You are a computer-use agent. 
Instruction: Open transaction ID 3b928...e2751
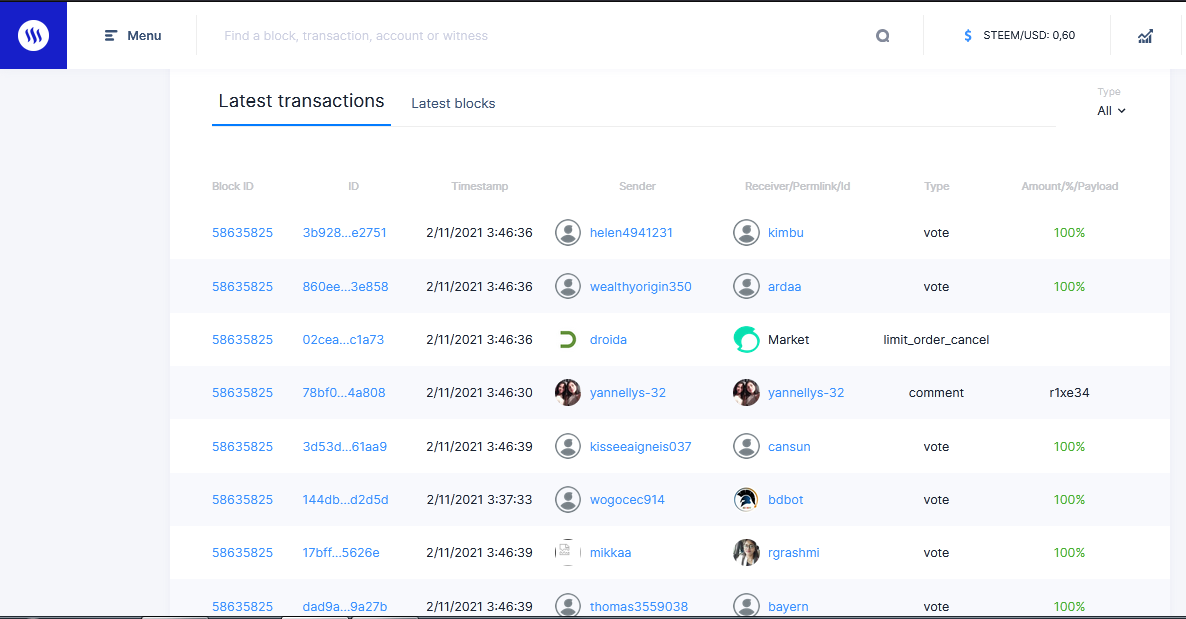[344, 233]
